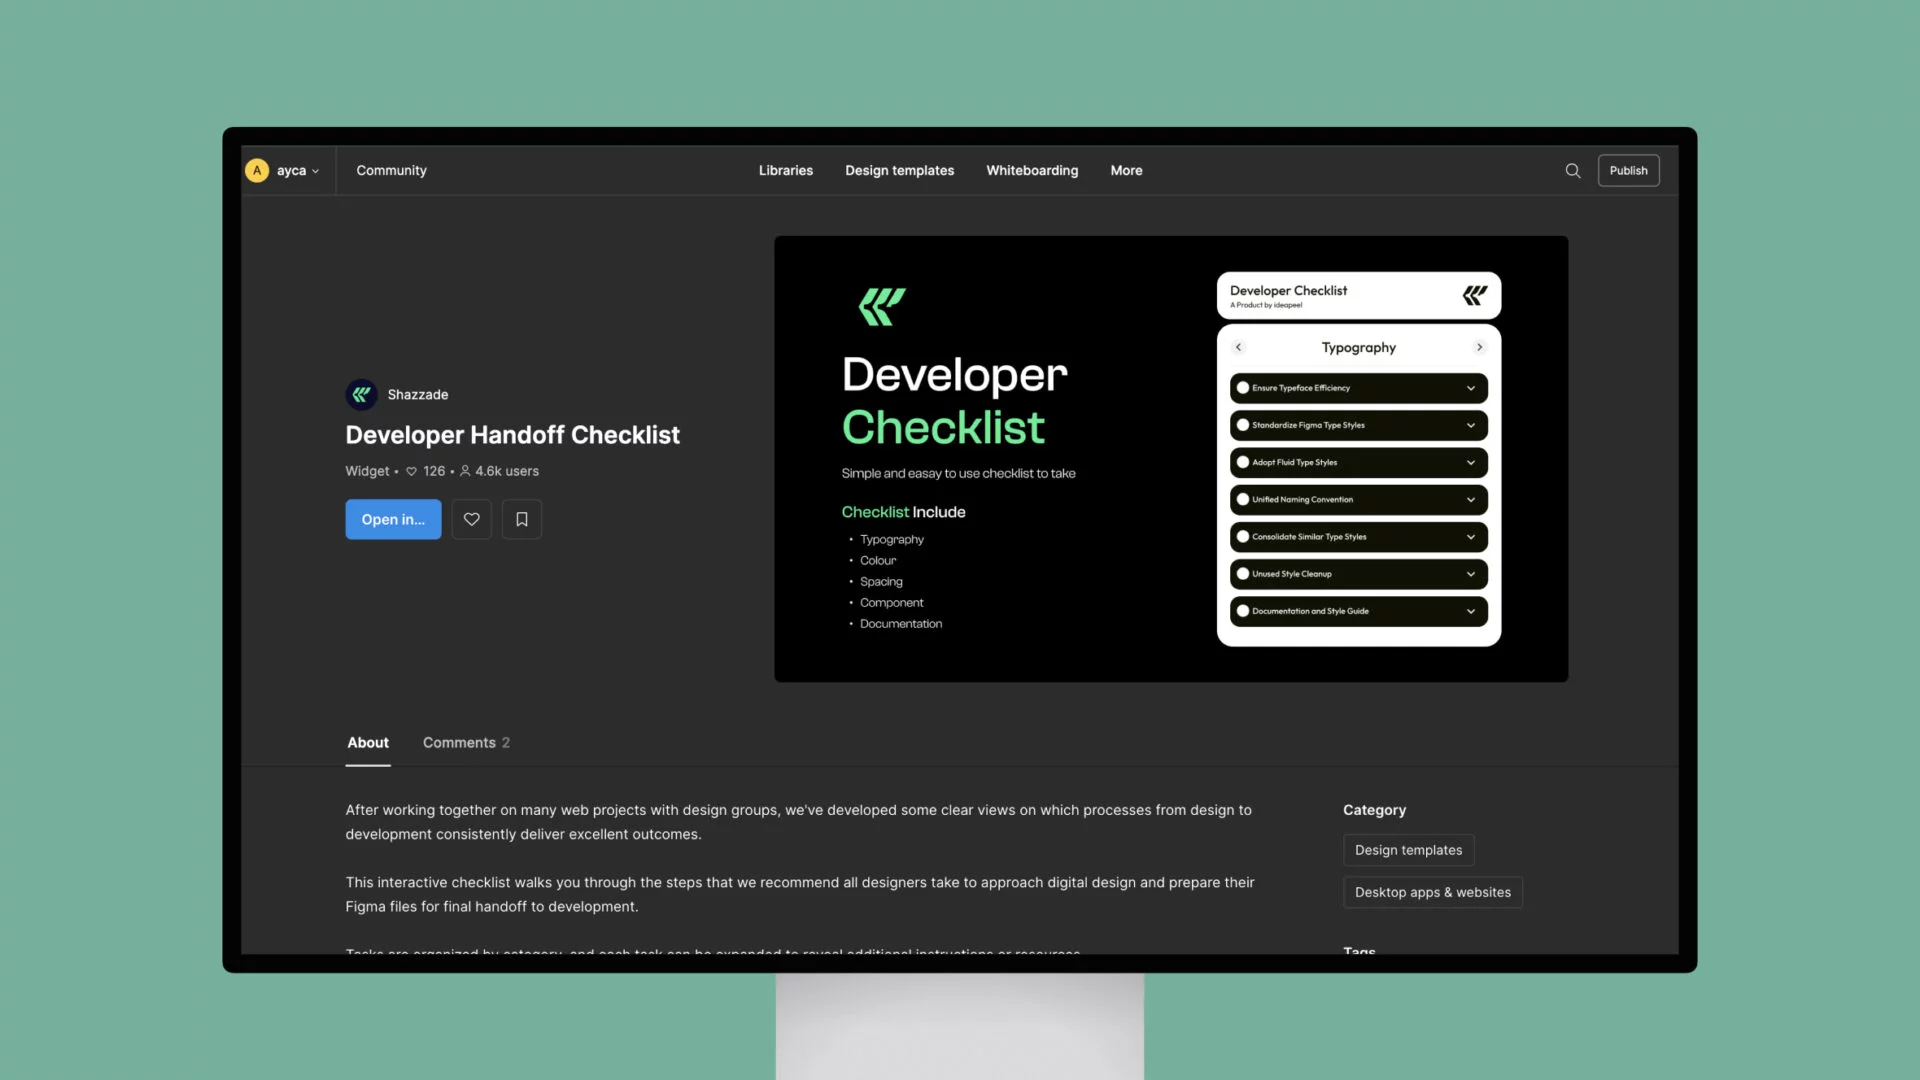
Task: Click the Open in... button
Action: pyautogui.click(x=393, y=520)
